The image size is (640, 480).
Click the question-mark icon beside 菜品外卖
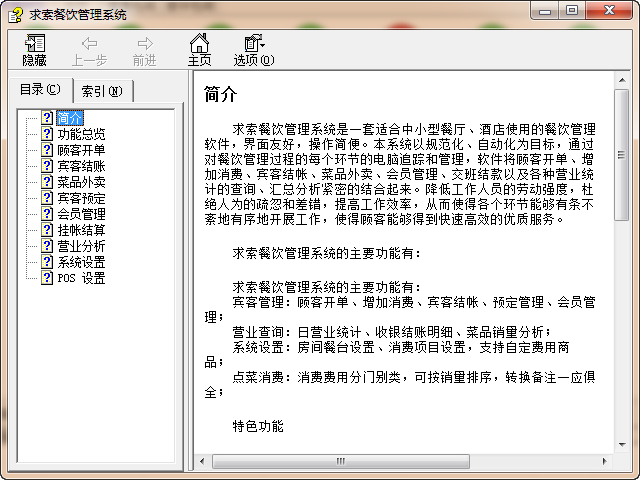tap(47, 182)
